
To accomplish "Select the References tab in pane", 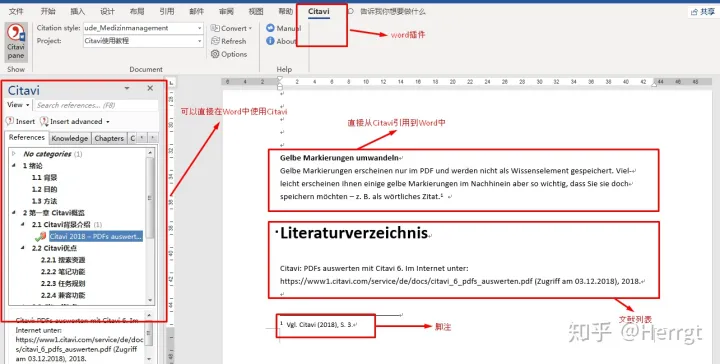I will 27,137.
